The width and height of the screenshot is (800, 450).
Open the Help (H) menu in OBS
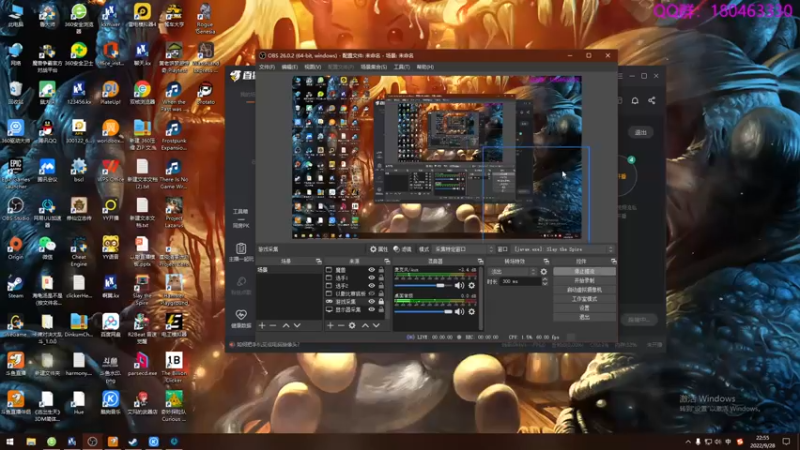tap(425, 67)
